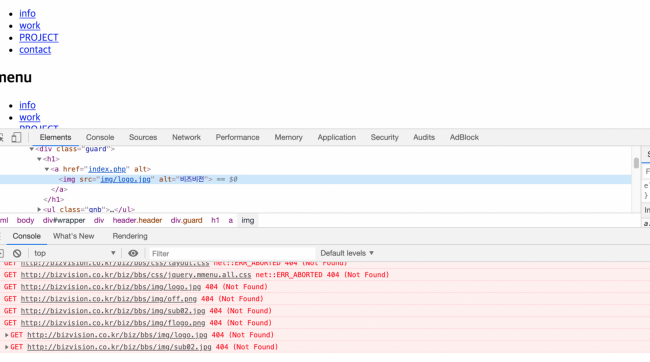Viewport: 650px width, 362px height.
Task: Follow the index.php href link
Action: point(107,169)
